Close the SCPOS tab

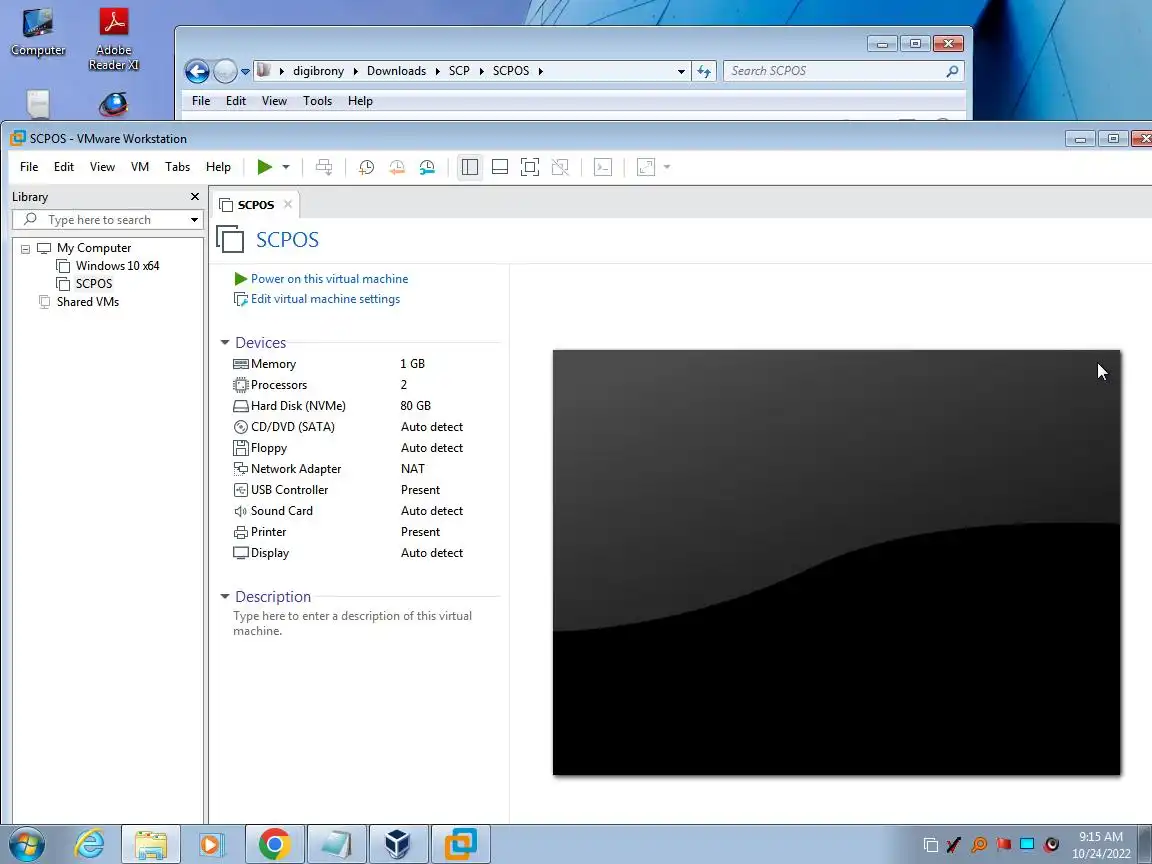288,204
